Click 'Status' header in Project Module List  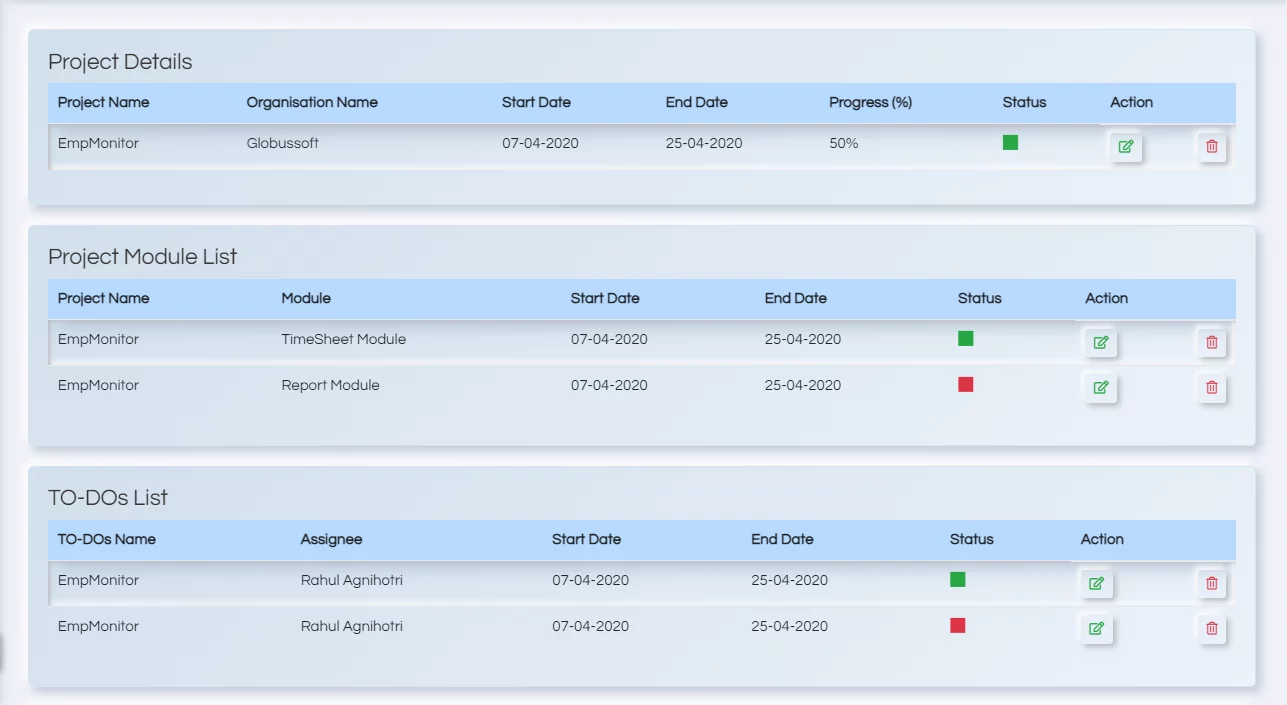(x=980, y=298)
